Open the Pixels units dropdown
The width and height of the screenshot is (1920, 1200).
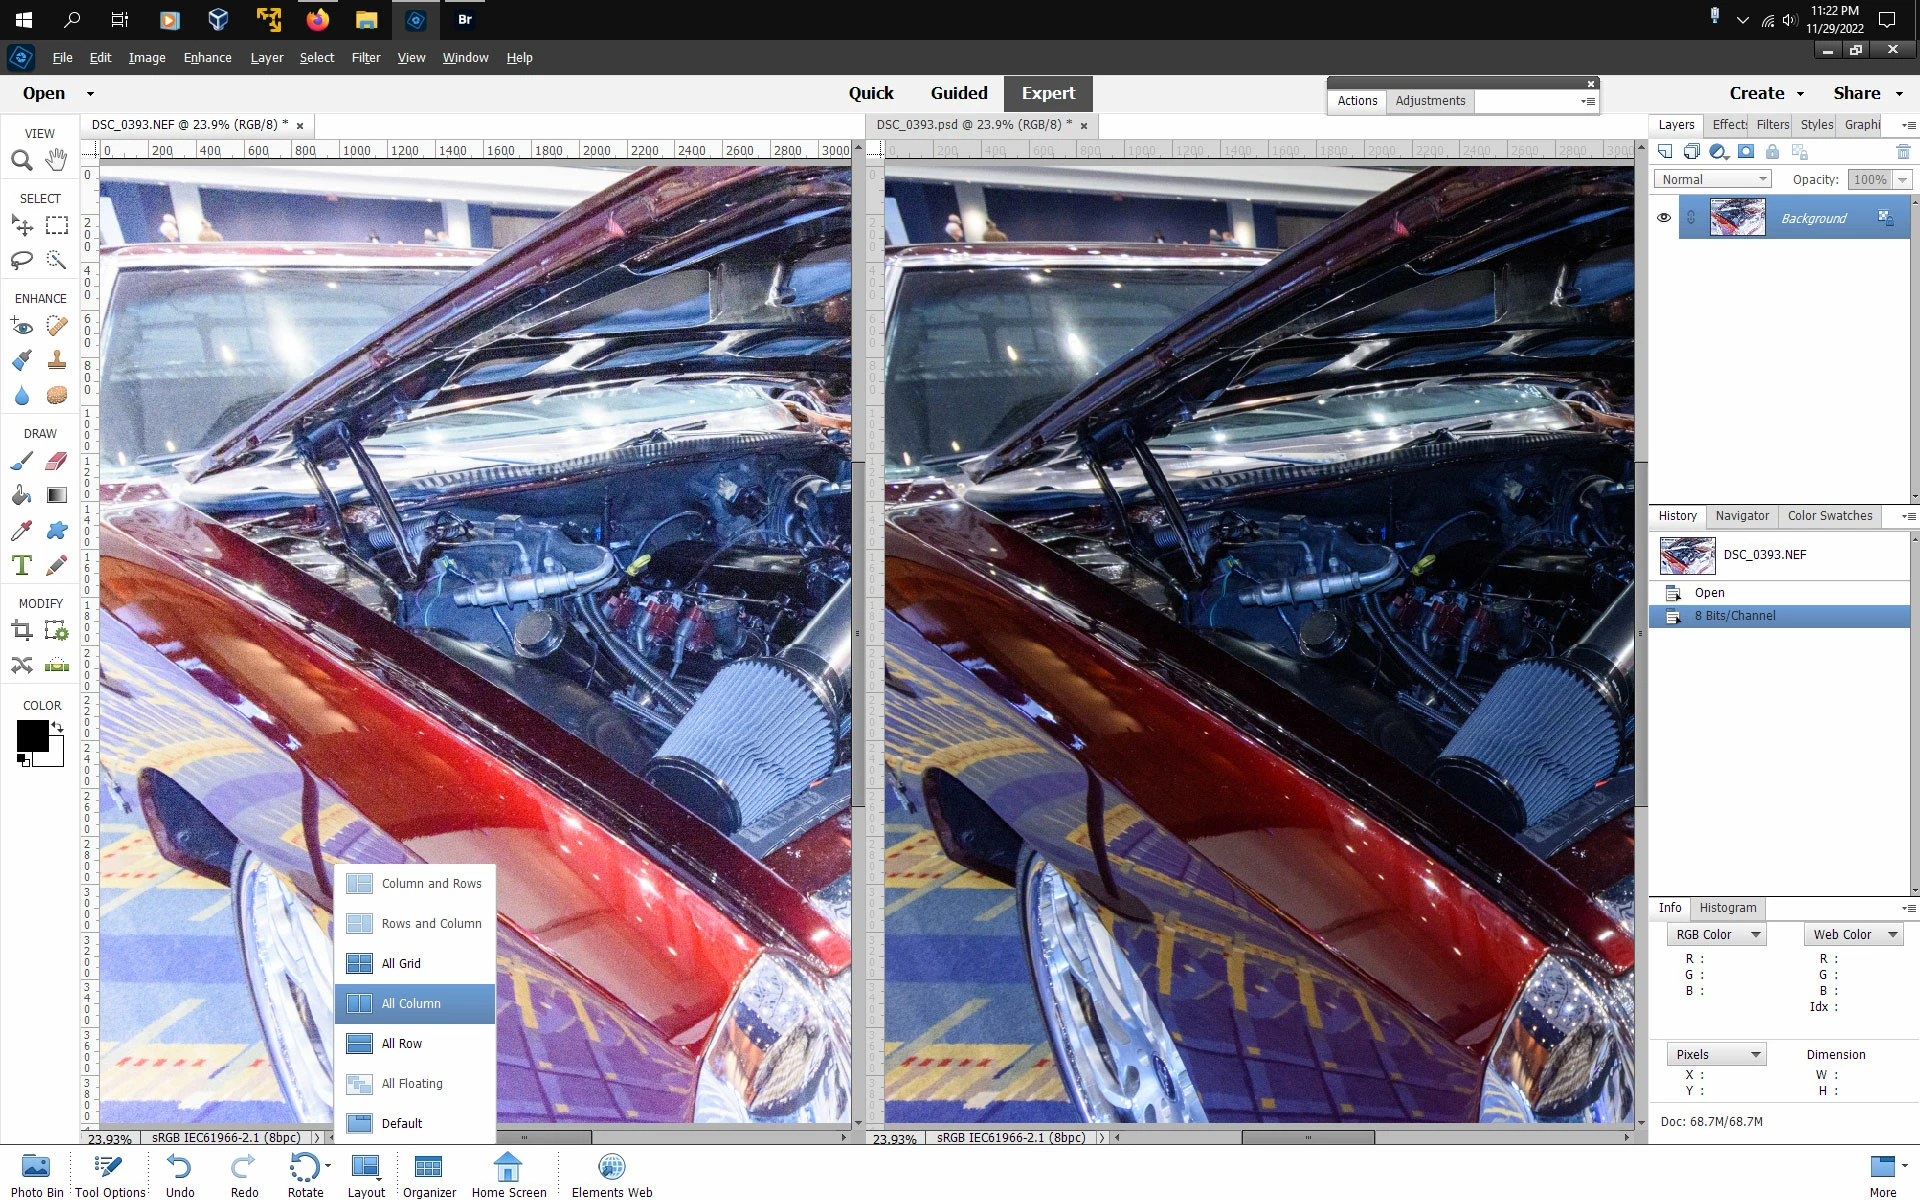pyautogui.click(x=1717, y=1054)
